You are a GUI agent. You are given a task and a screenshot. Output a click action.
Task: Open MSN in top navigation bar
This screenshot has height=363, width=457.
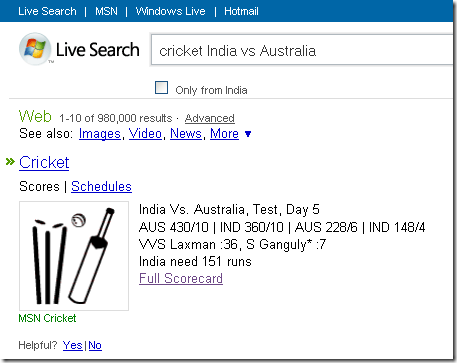(x=106, y=11)
